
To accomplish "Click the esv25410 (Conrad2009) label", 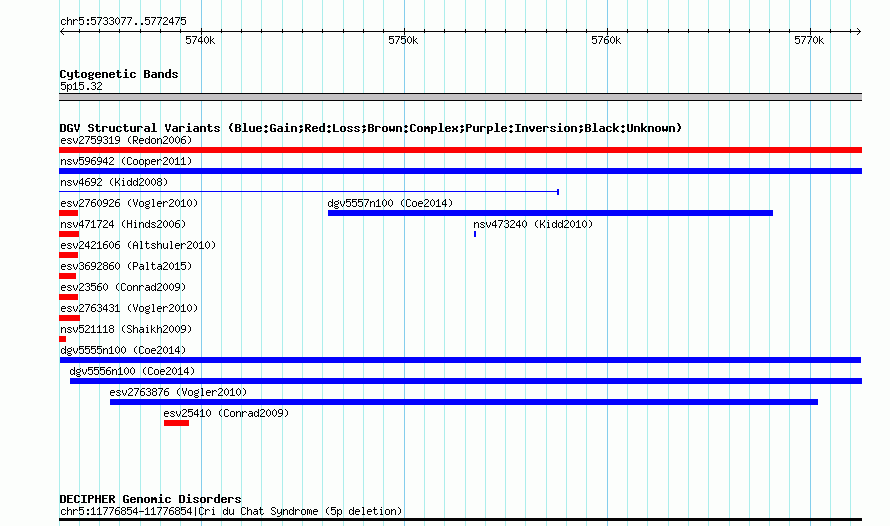I will point(226,413).
